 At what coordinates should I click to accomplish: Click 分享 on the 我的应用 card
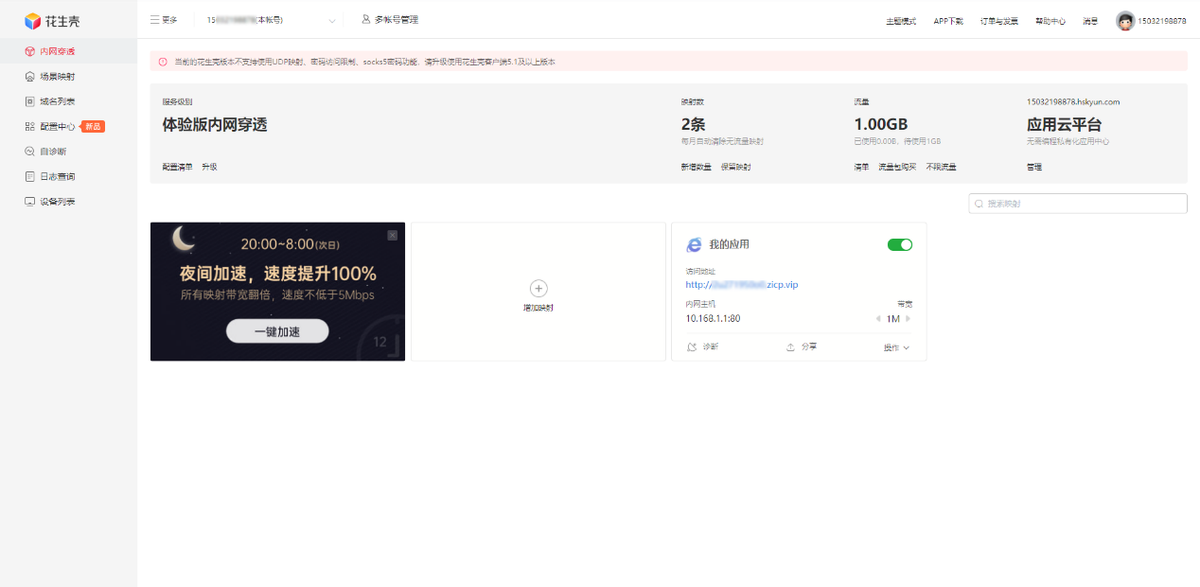(x=791, y=347)
